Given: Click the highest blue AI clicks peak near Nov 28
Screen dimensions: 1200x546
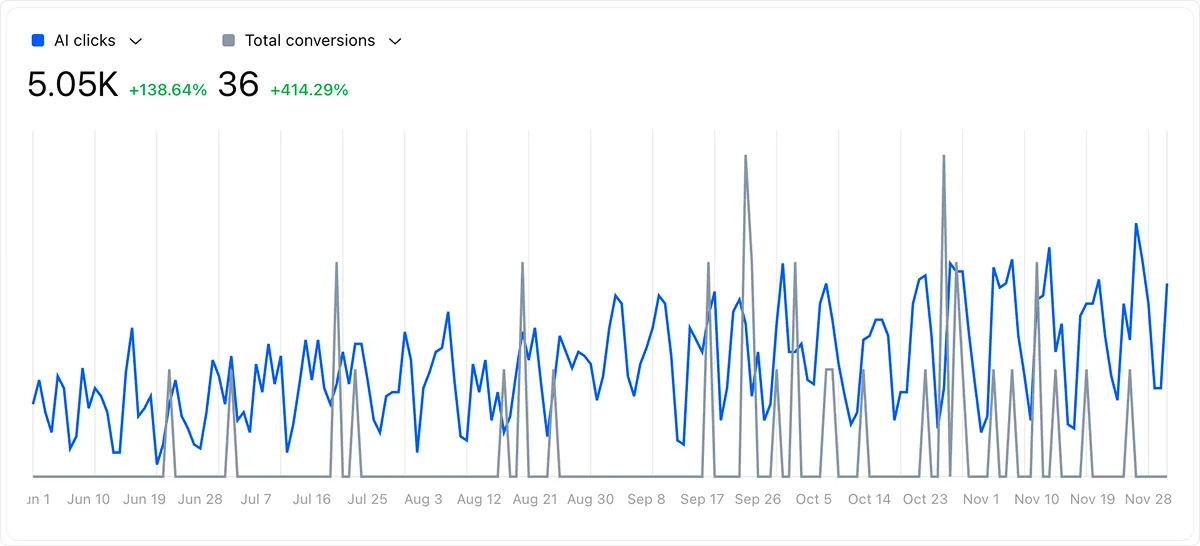Looking at the screenshot, I should coord(1136,225).
